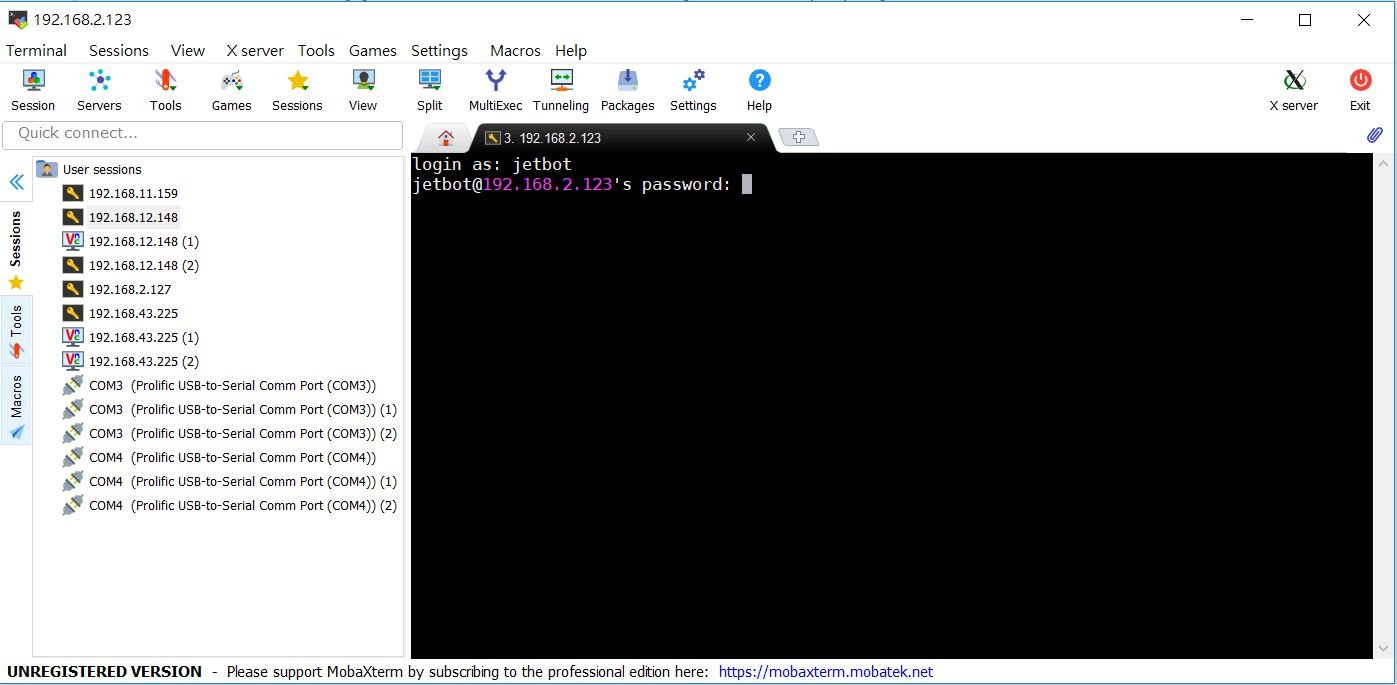Close the 192.168.2.123 terminal tab
1397x685 pixels.
(751, 138)
